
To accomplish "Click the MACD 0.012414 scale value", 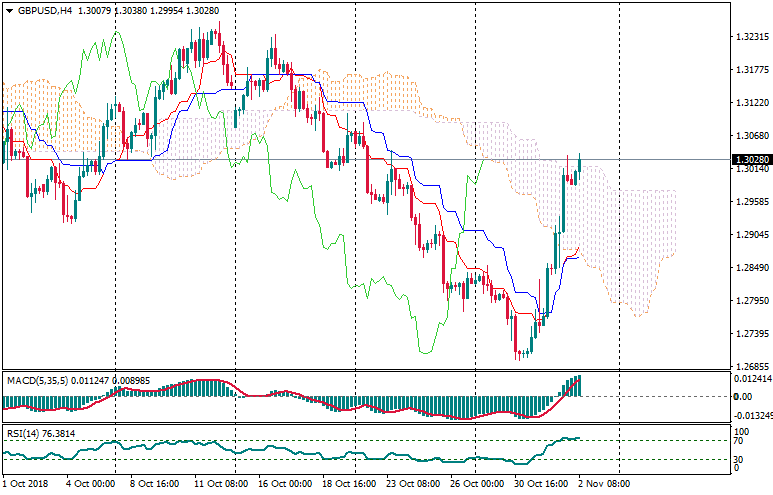I will click(752, 377).
